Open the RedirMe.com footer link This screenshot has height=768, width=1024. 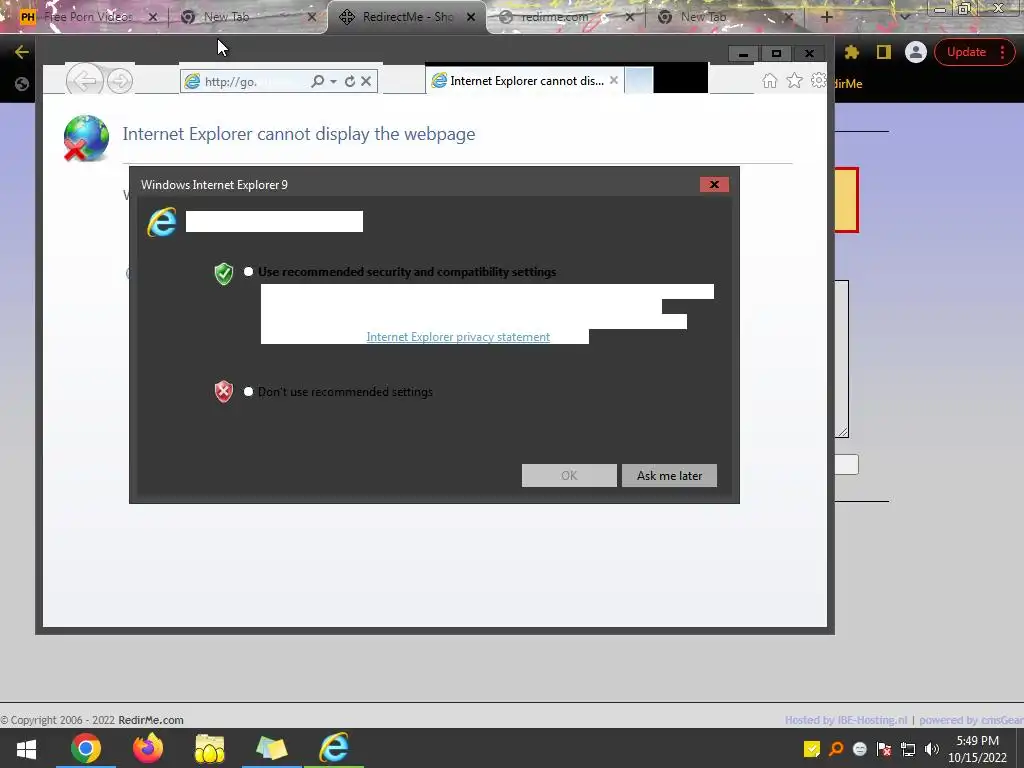coord(151,720)
